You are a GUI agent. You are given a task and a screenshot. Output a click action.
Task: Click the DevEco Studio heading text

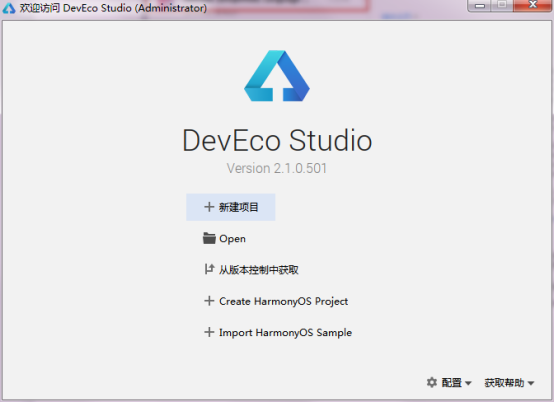coord(277,140)
